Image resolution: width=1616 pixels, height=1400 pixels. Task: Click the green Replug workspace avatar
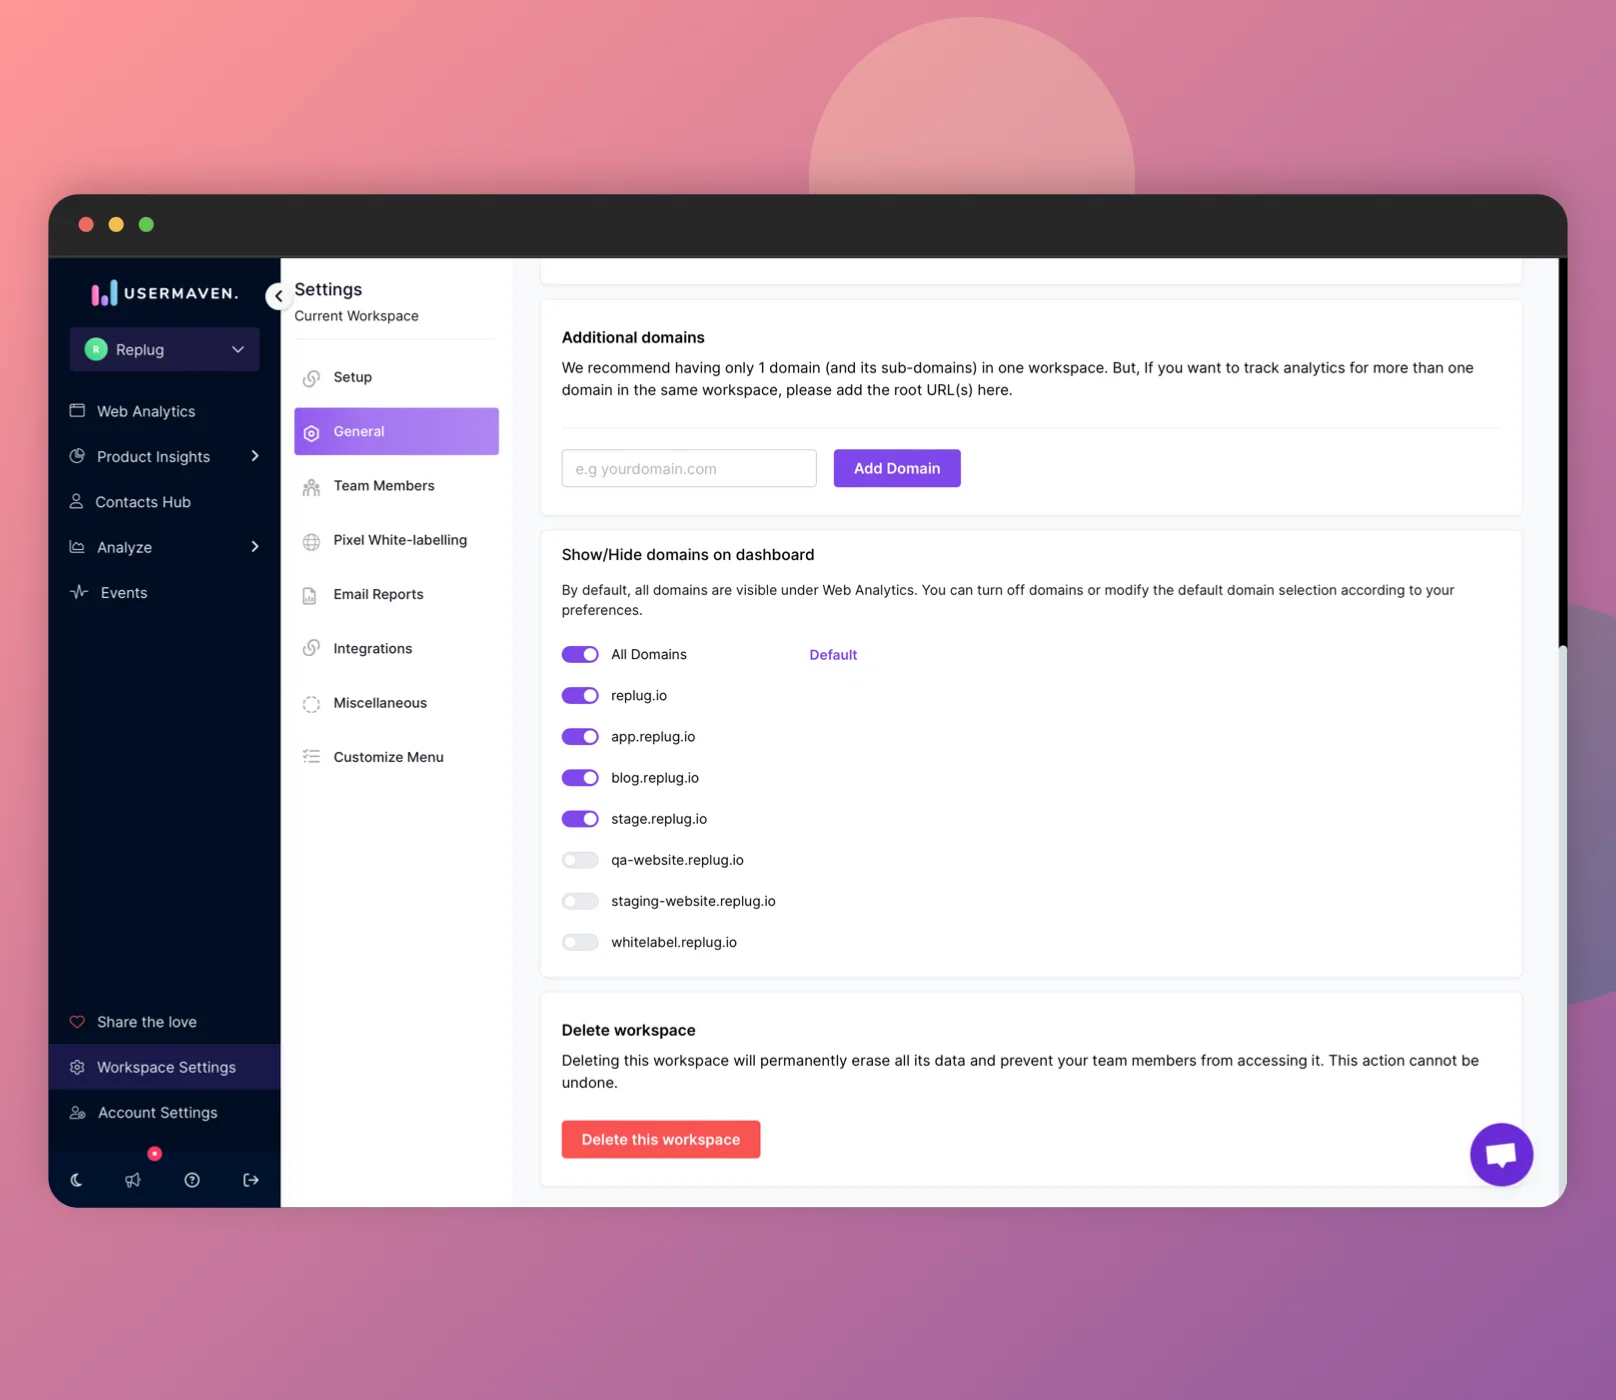coord(96,349)
